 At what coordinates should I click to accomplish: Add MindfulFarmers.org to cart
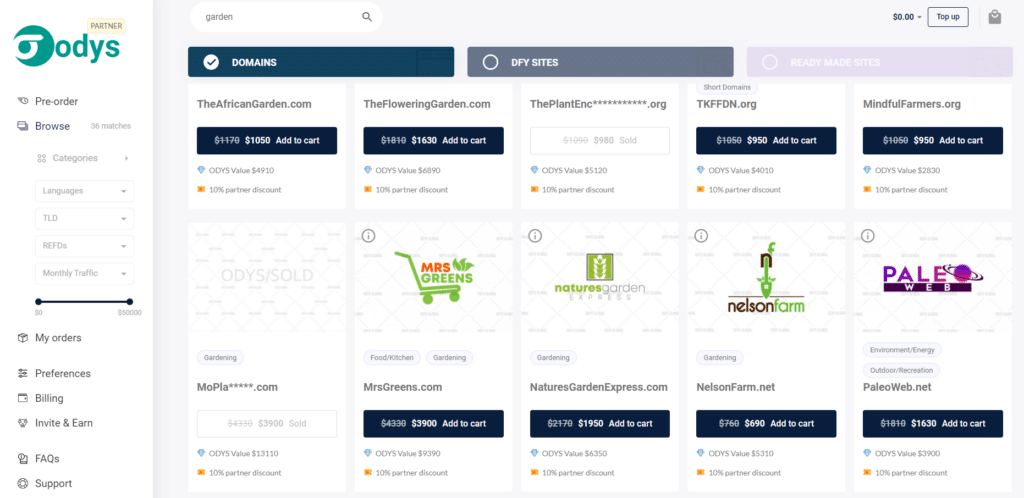tap(933, 140)
